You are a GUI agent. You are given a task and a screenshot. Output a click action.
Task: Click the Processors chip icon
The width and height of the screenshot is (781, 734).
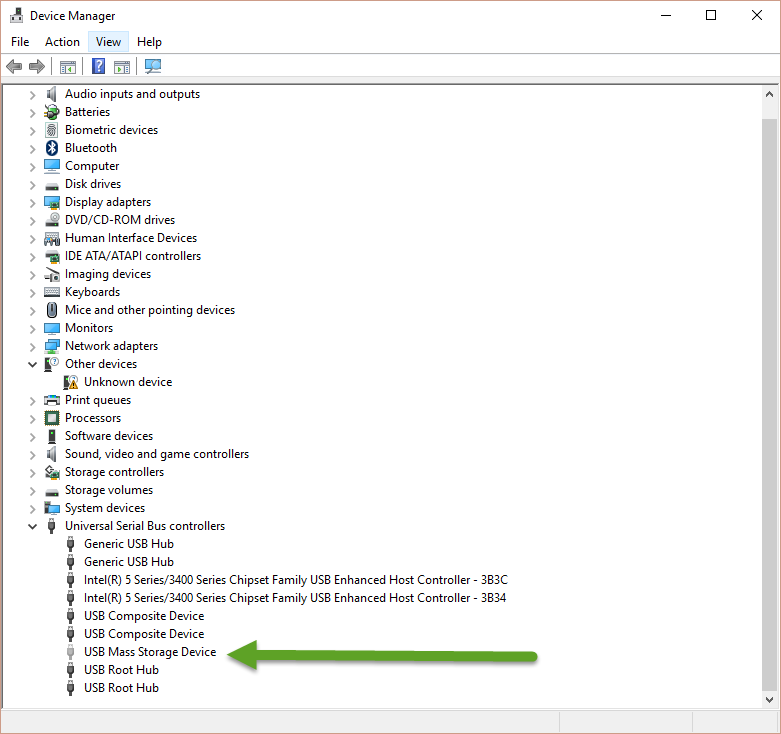click(52, 418)
